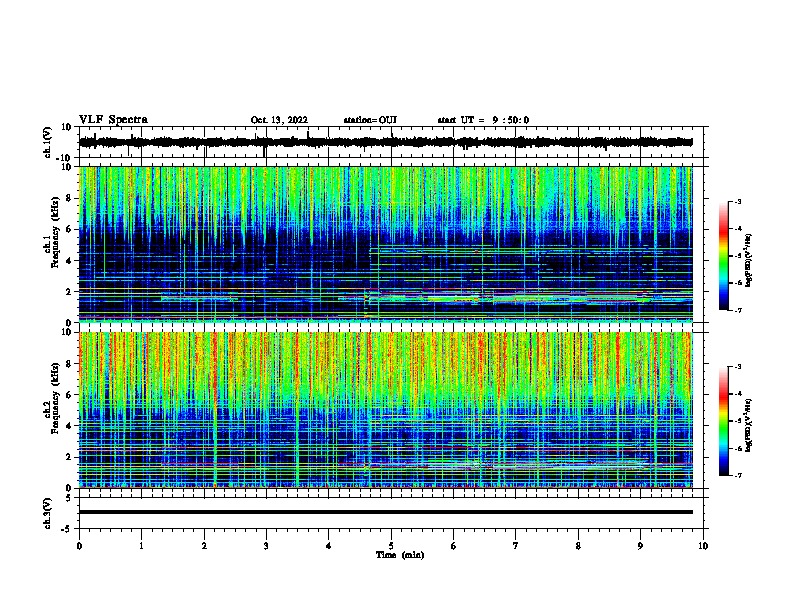Click the "2" kHz tick of ch.2 spectrogram

point(69,457)
